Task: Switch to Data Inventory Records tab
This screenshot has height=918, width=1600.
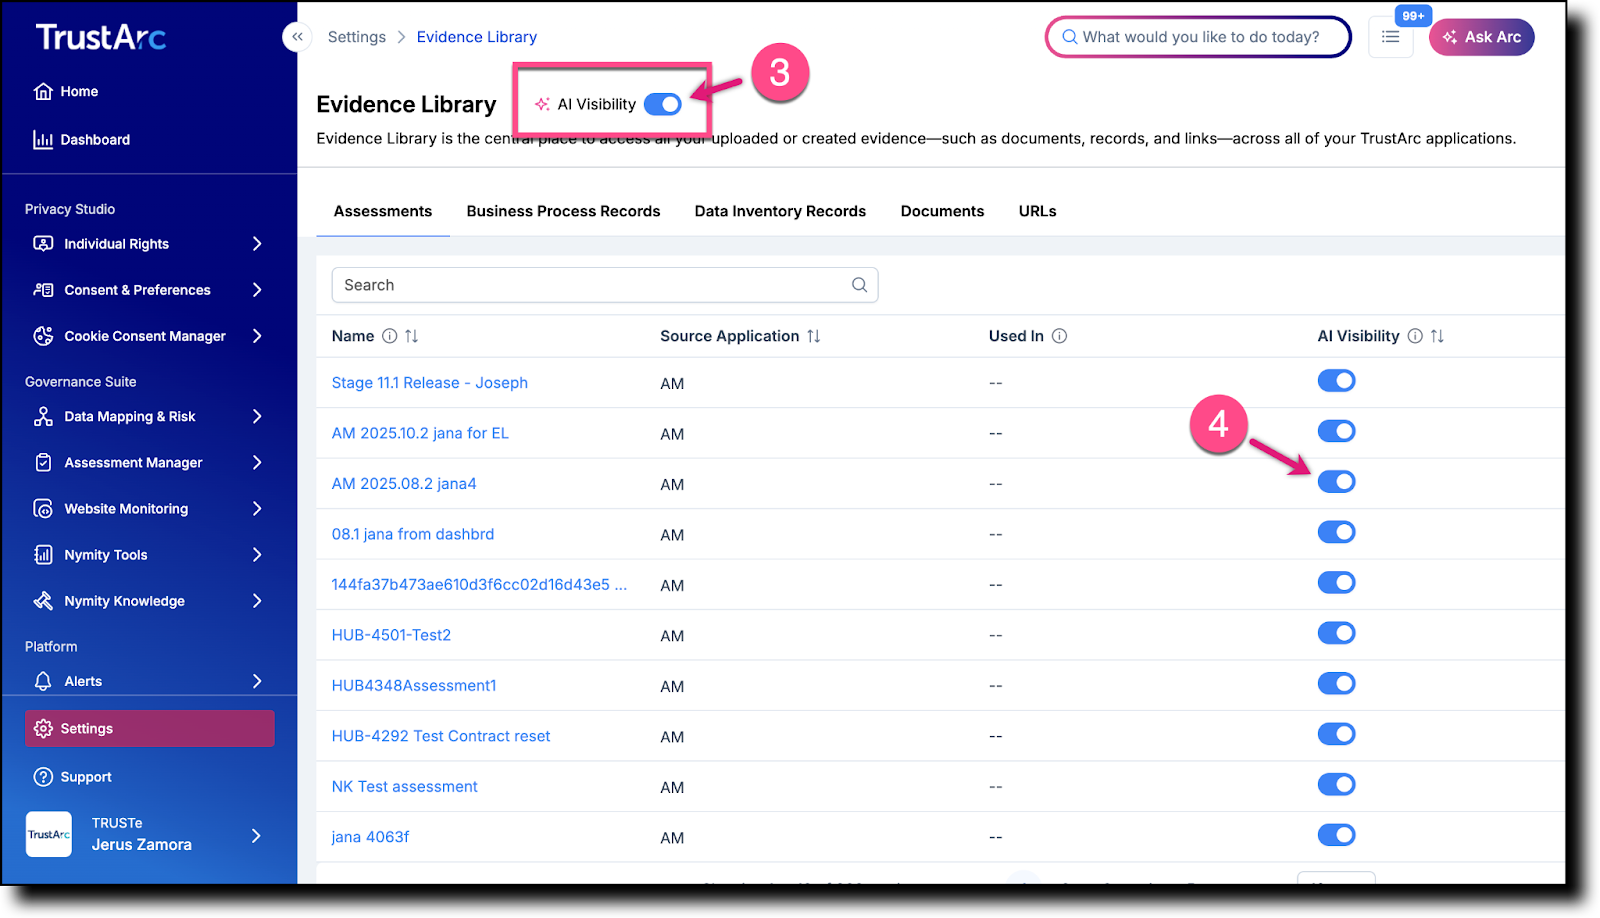Action: click(780, 211)
